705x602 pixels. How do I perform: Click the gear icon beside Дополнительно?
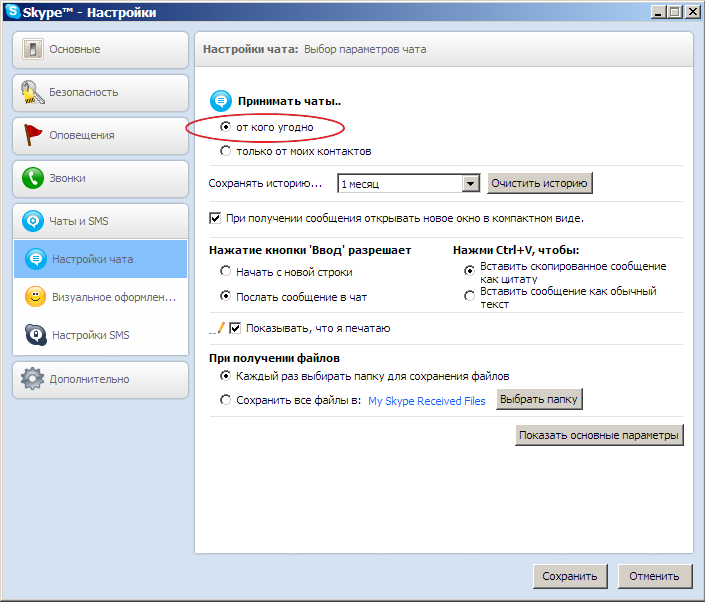32,379
